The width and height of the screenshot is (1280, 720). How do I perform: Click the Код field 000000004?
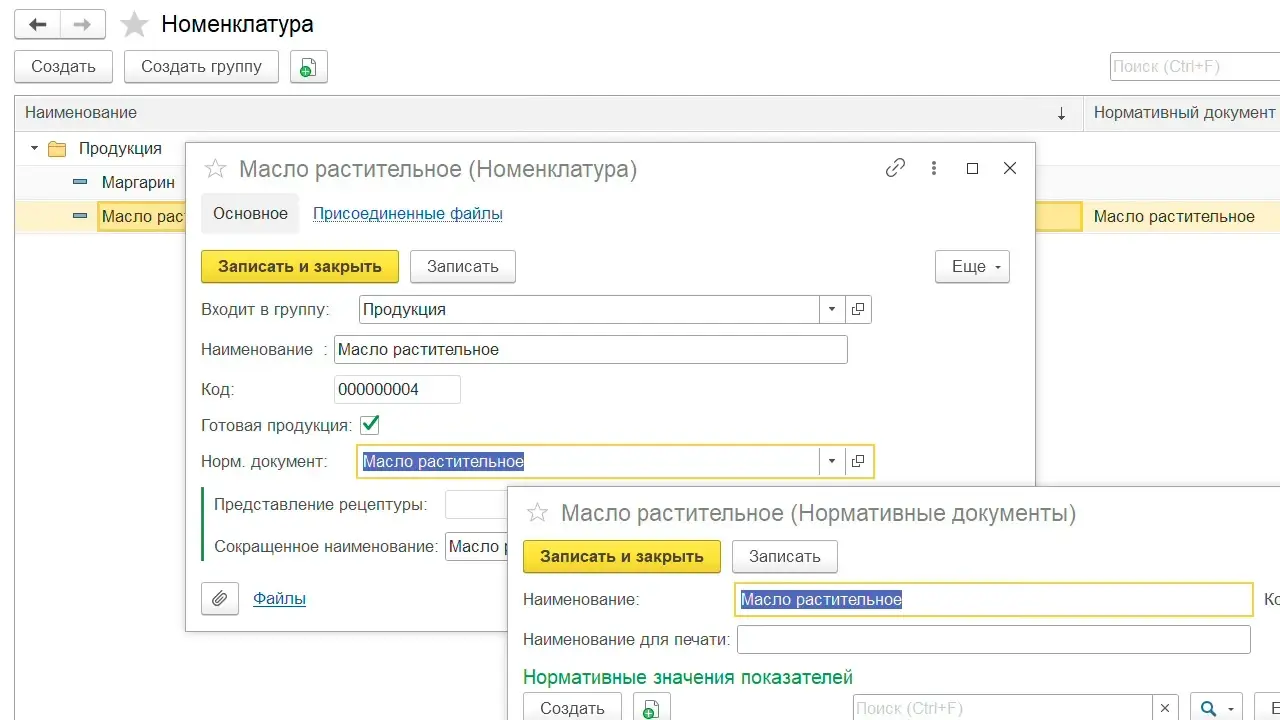(397, 390)
